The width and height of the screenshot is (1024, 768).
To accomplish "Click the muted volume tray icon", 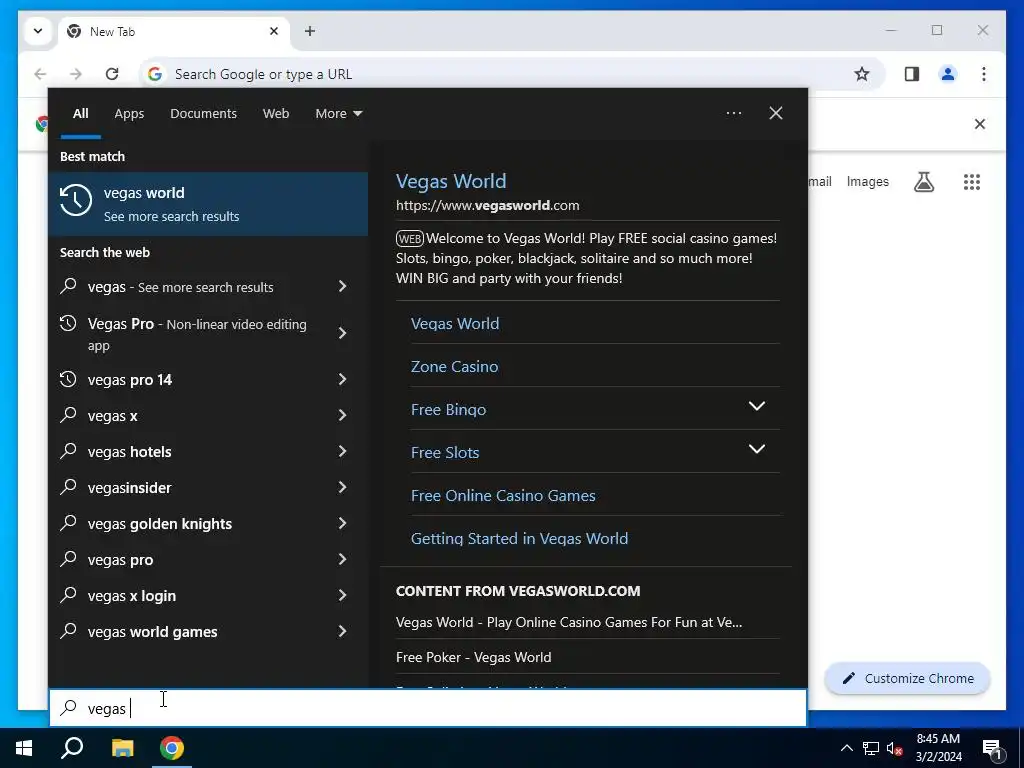I will click(x=895, y=748).
